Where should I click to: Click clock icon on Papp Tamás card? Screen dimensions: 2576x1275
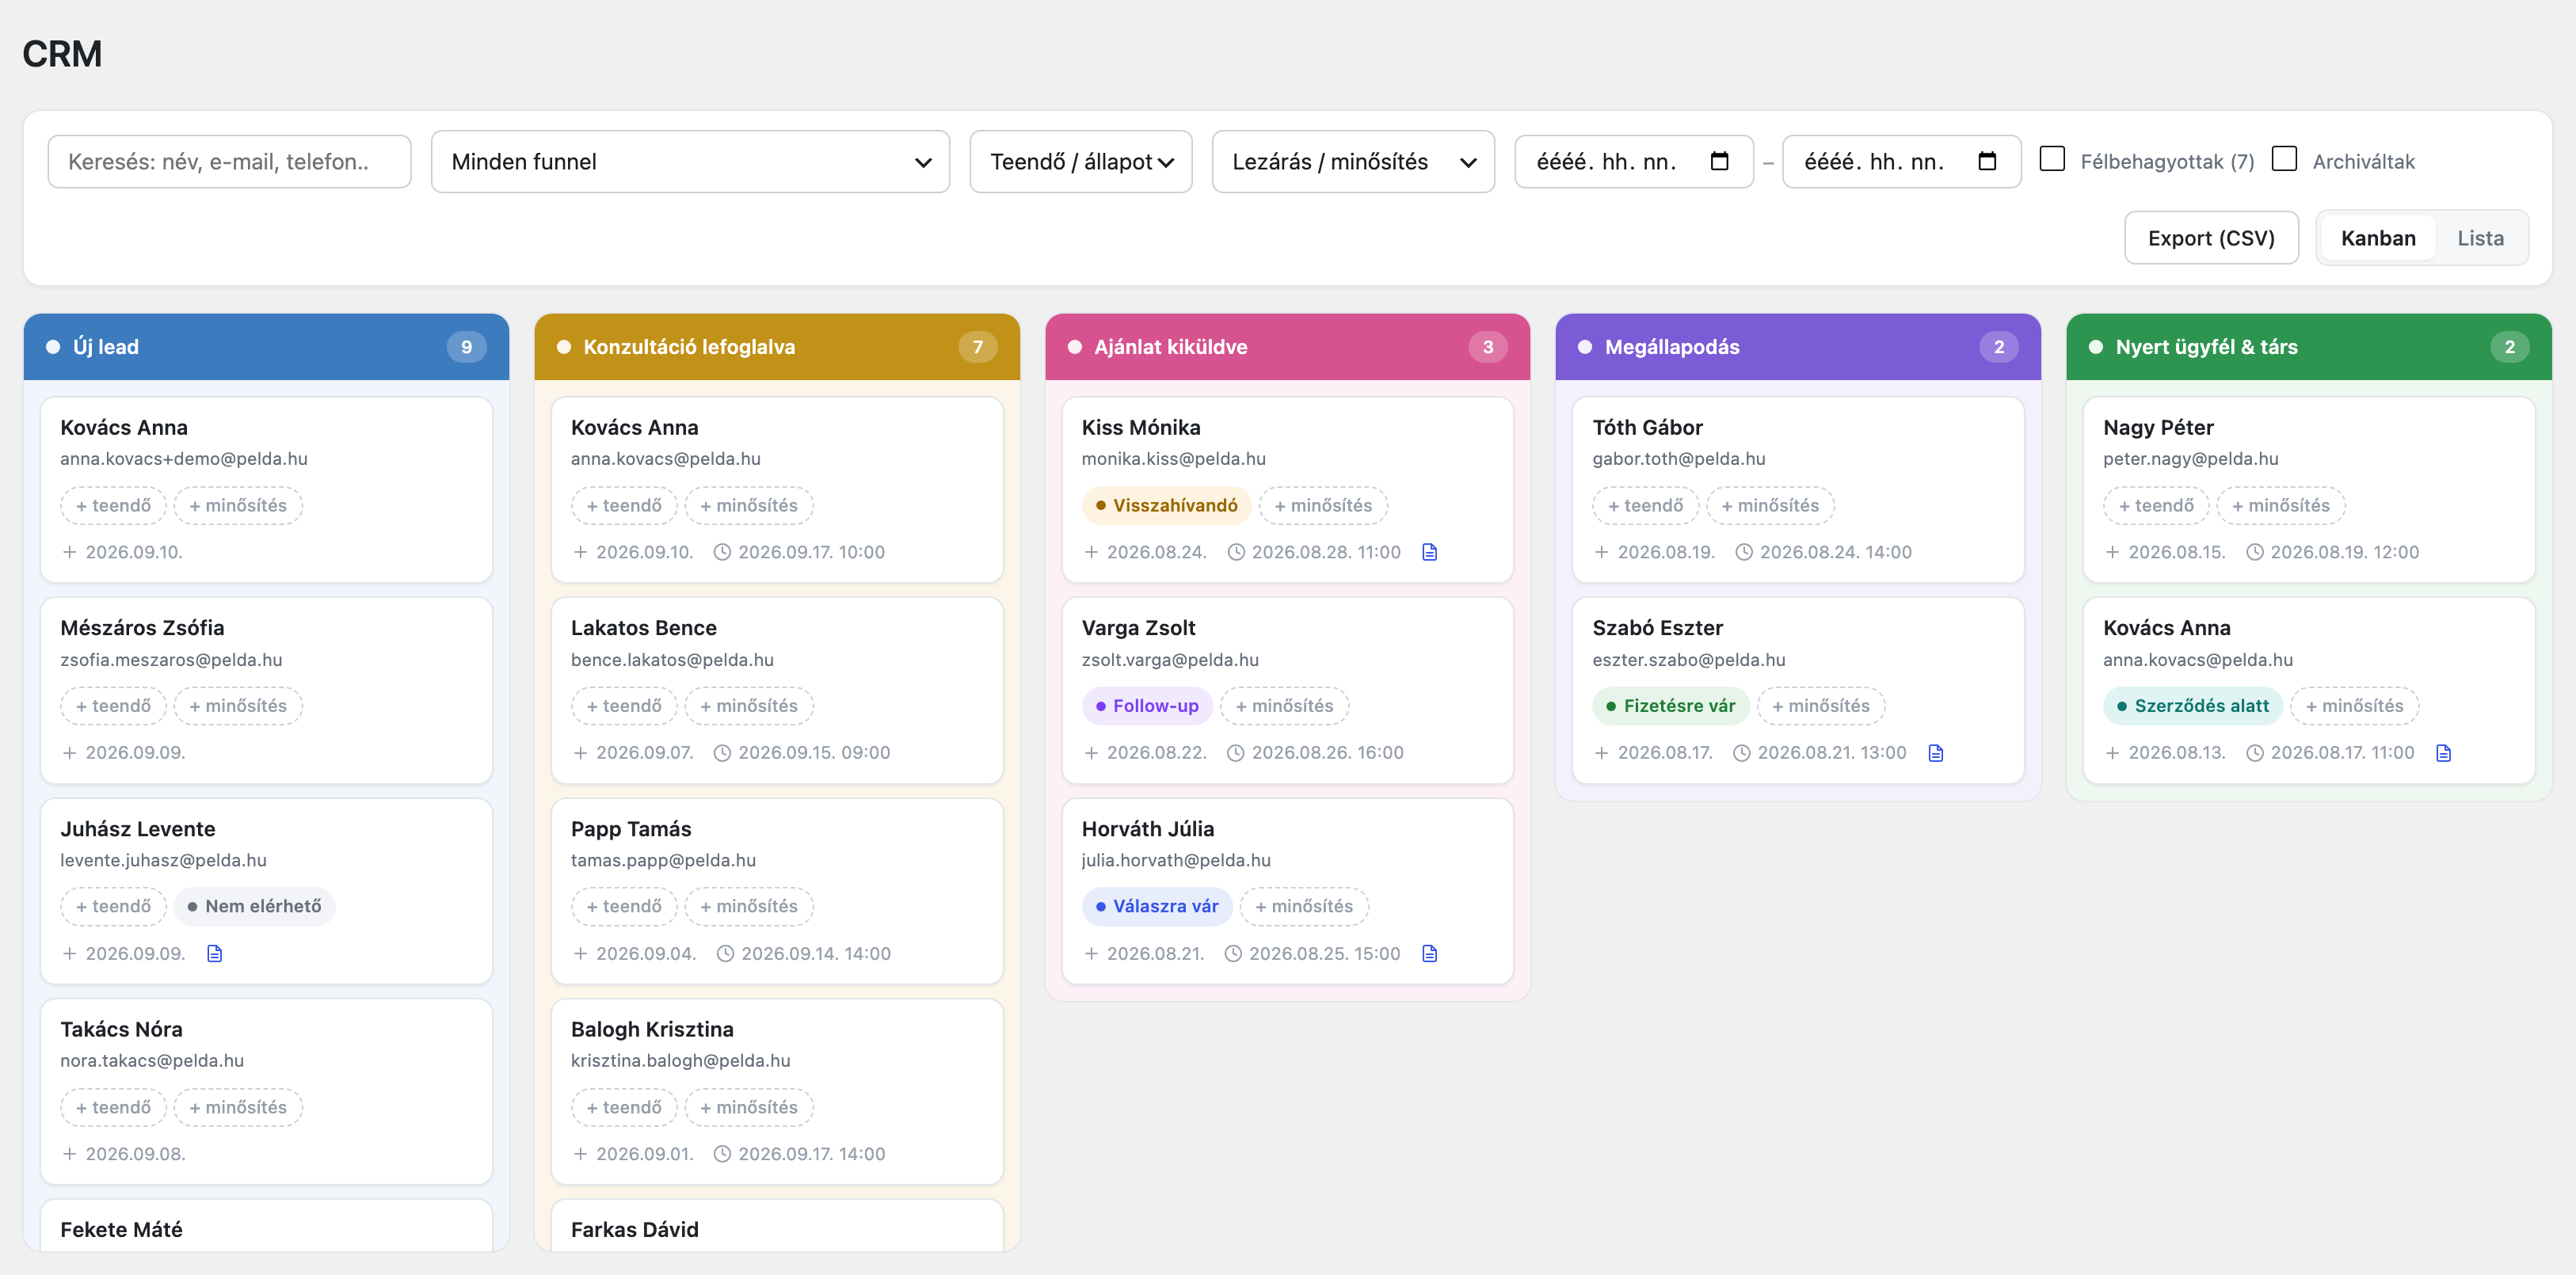point(726,954)
